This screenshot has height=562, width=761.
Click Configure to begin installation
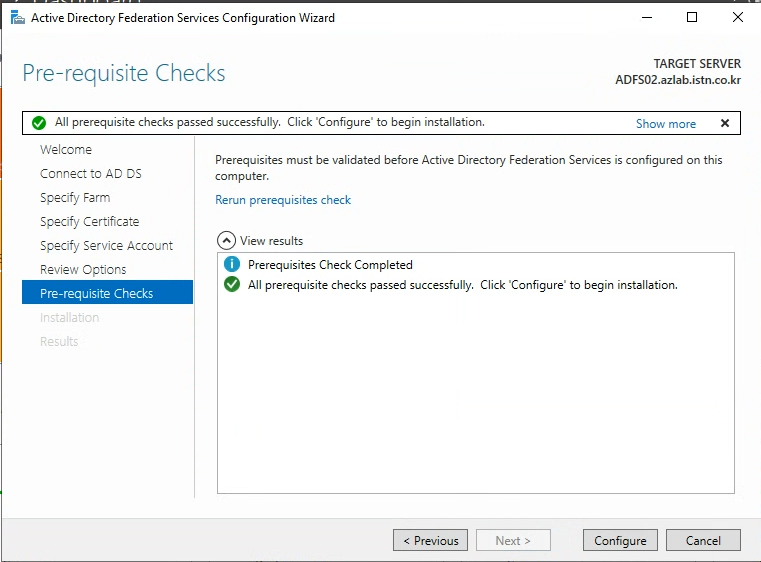pyautogui.click(x=620, y=540)
